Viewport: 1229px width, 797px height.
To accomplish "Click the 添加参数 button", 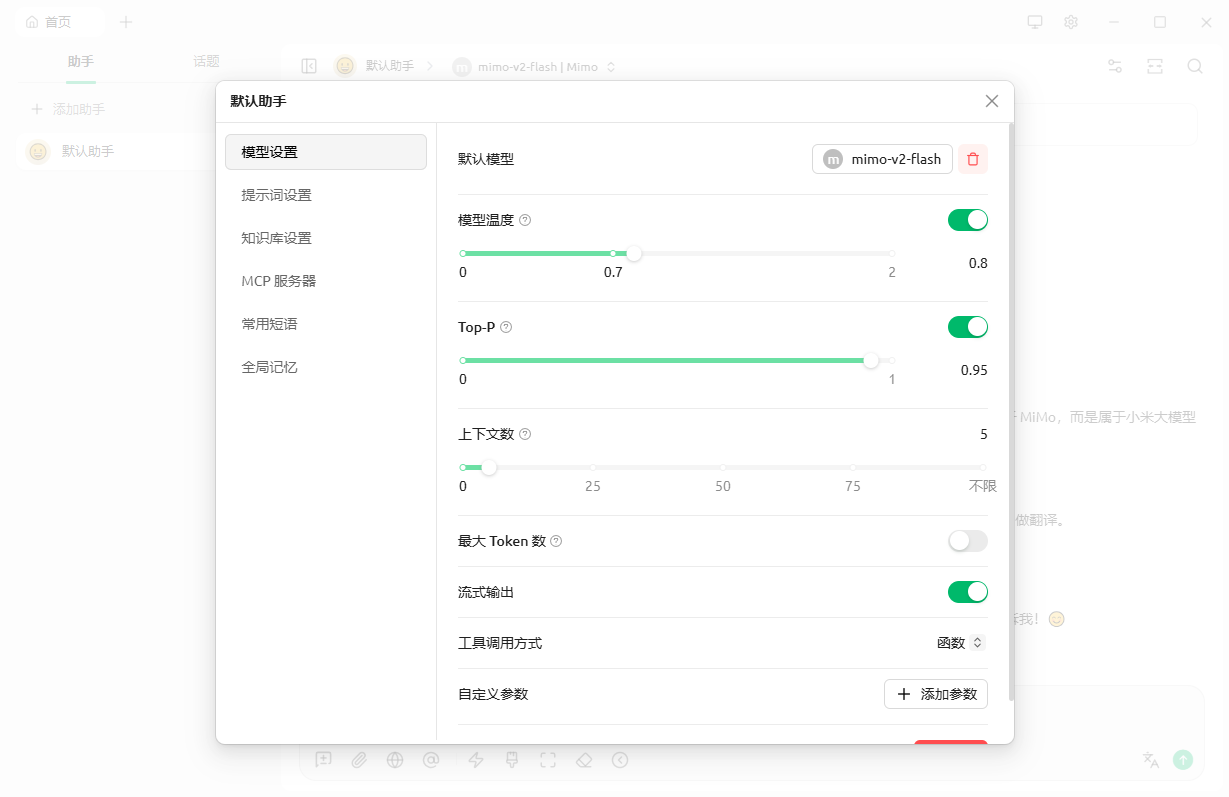I will click(x=935, y=694).
